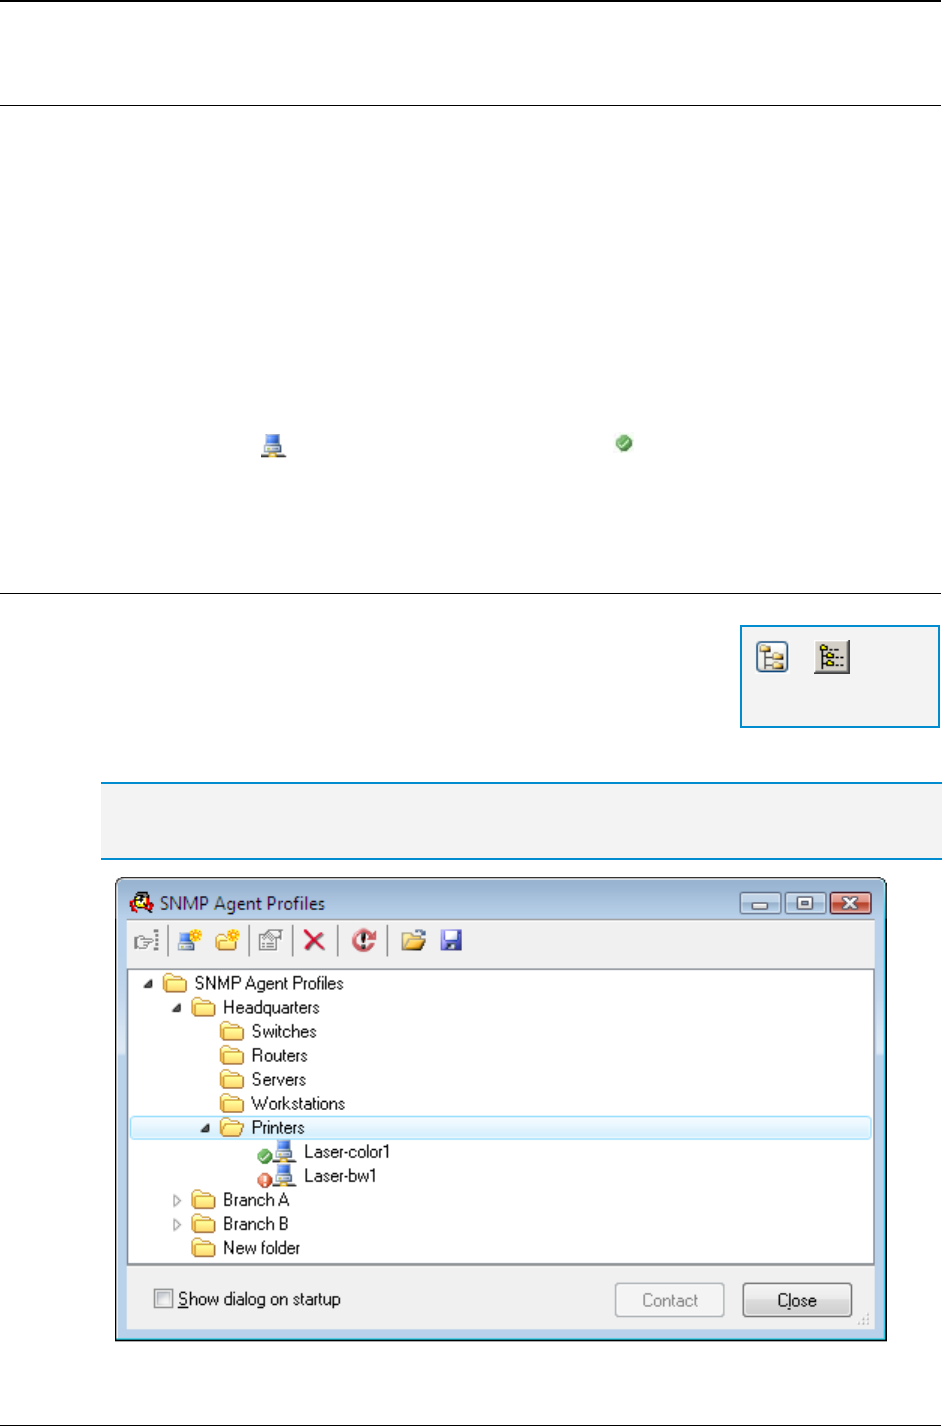The image size is (942, 1426).
Task: Click the yellow hierarchy icon in the blue box
Action: click(x=832, y=657)
